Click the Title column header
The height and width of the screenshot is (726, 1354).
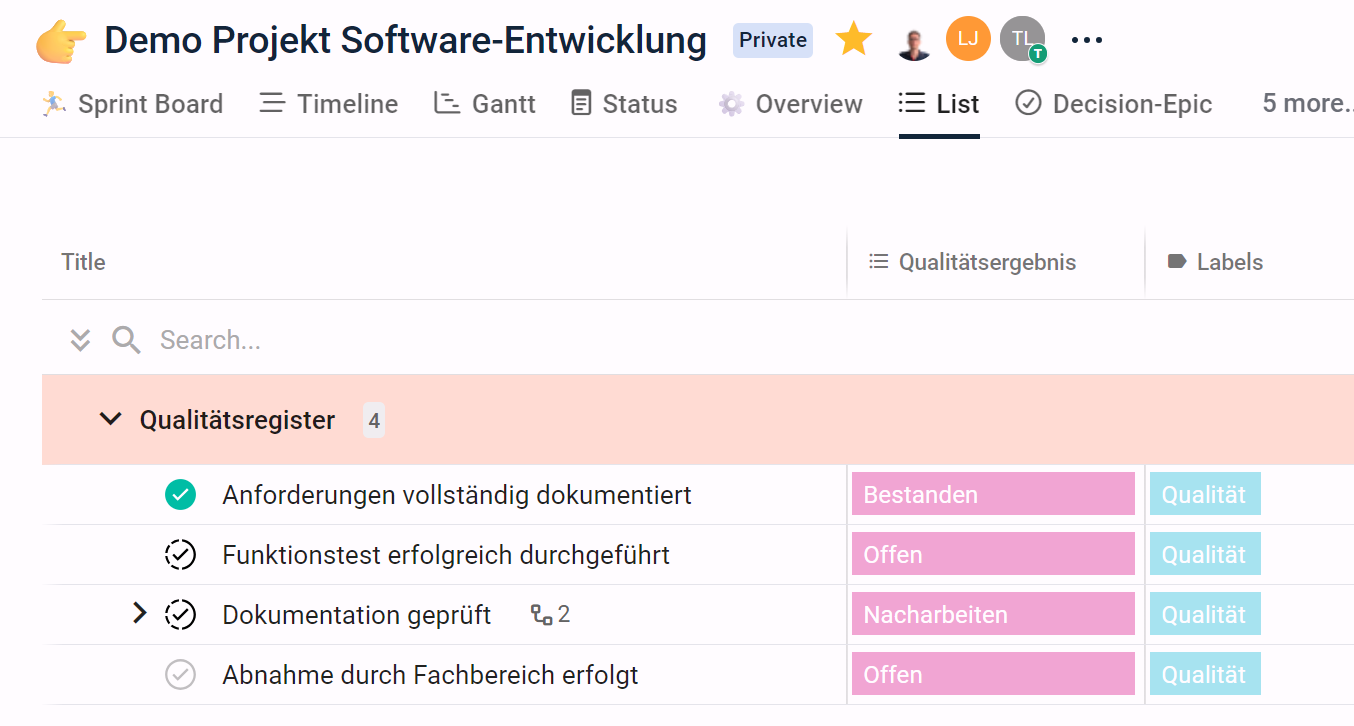[x=83, y=262]
